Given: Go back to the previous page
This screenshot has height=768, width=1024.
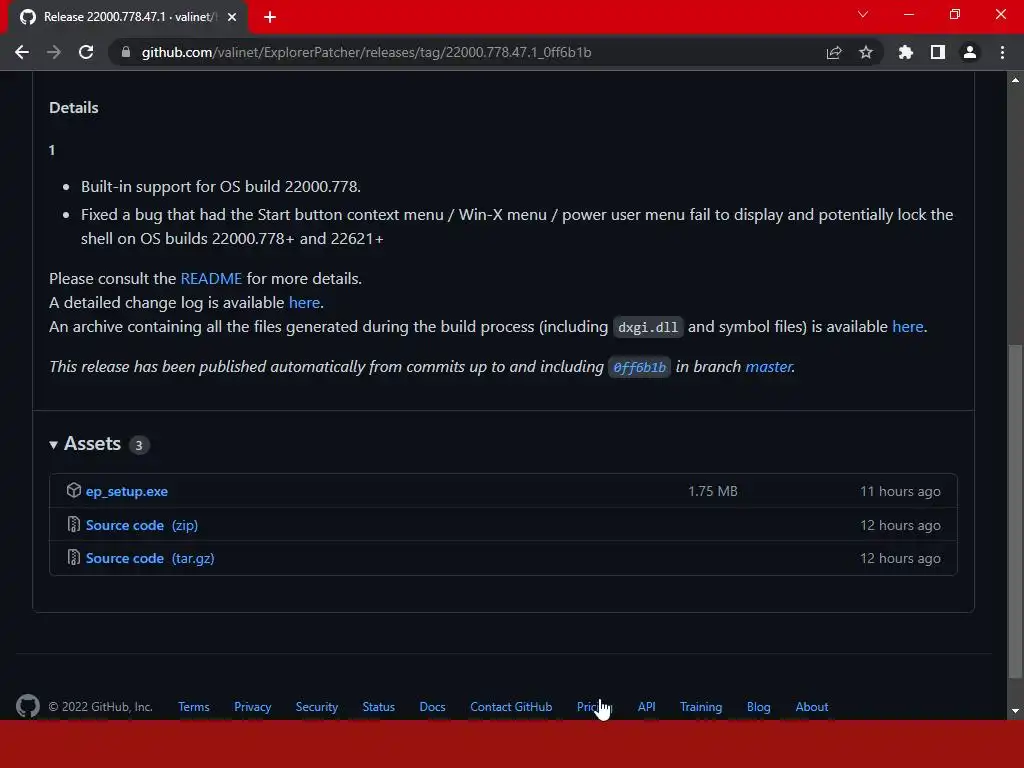Looking at the screenshot, I should pyautogui.click(x=22, y=52).
